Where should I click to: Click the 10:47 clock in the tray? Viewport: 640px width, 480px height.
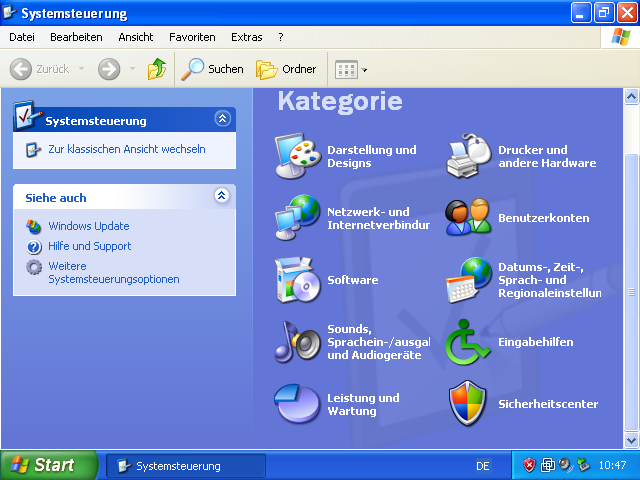click(x=612, y=465)
